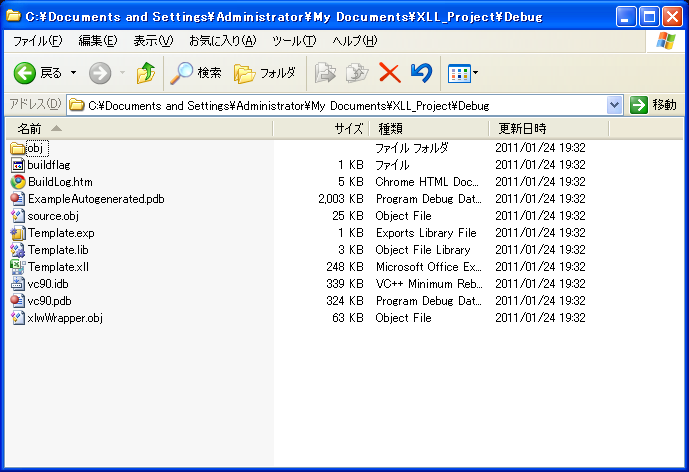
Task: Sort by the 更新日時 column header
Action: (x=549, y=129)
